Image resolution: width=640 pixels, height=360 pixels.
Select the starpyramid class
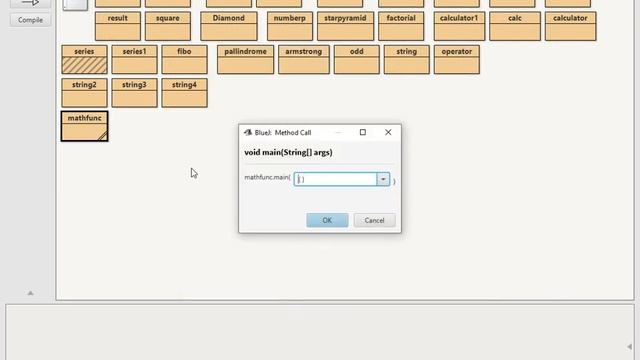(345, 26)
